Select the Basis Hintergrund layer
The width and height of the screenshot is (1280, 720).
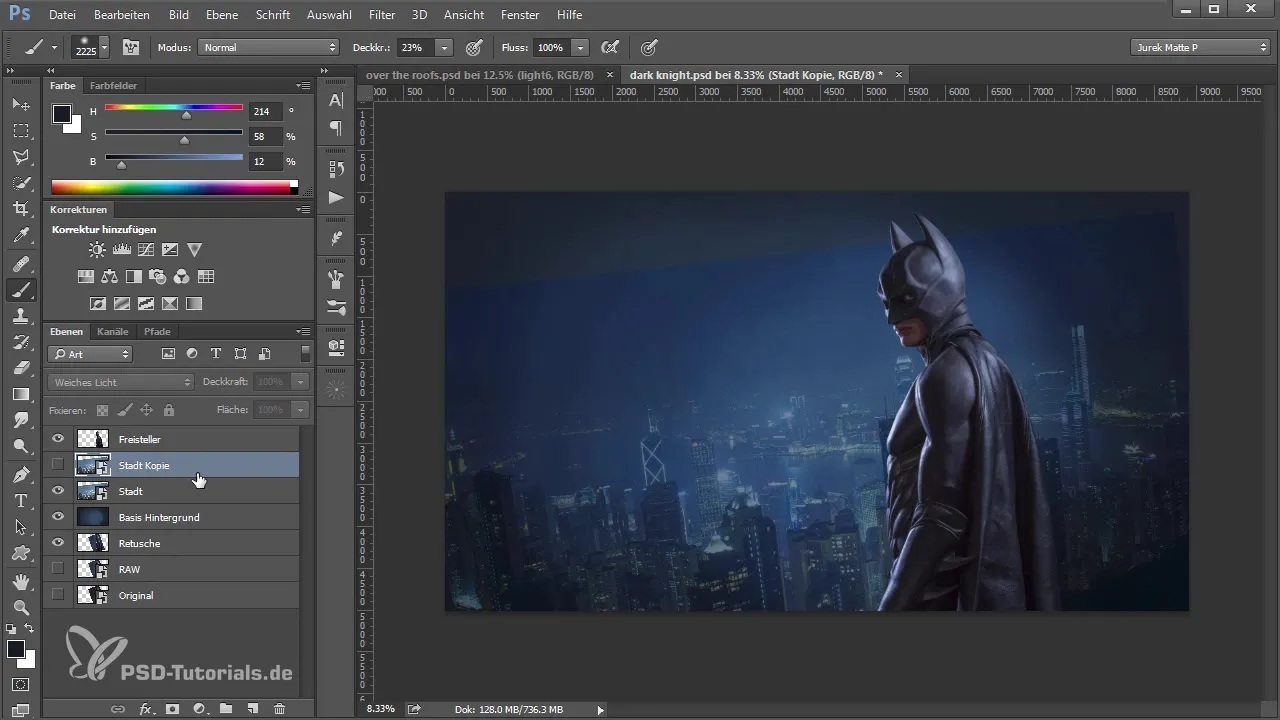pyautogui.click(x=160, y=517)
